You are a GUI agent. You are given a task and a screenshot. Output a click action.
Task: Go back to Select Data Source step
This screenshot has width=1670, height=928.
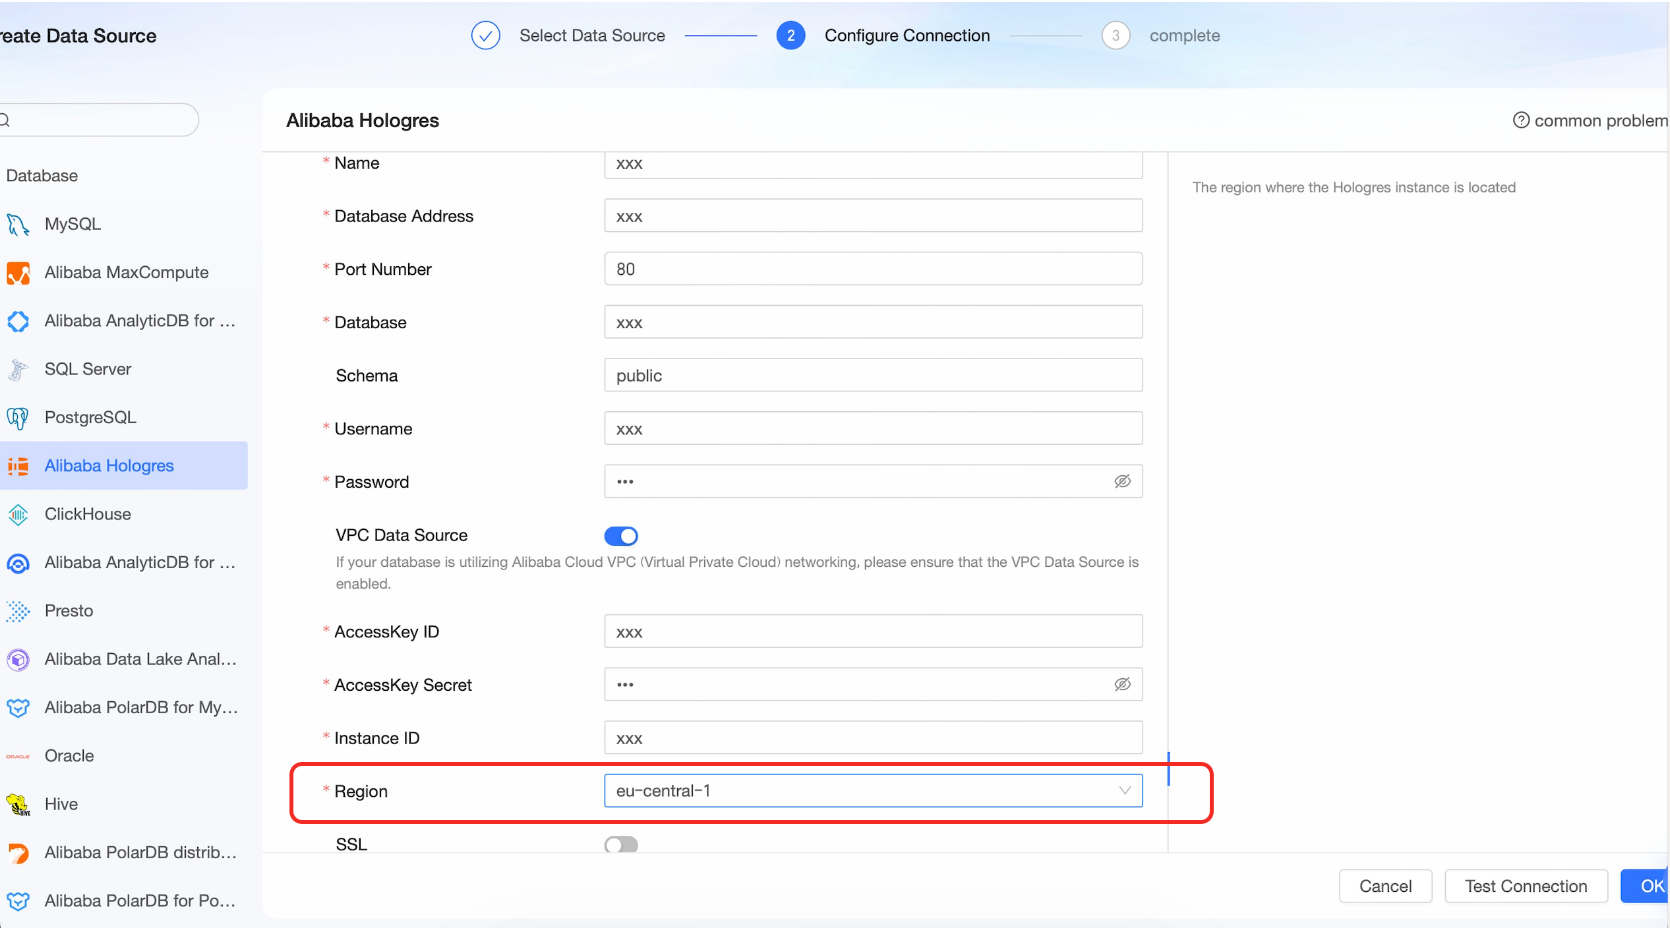592,36
